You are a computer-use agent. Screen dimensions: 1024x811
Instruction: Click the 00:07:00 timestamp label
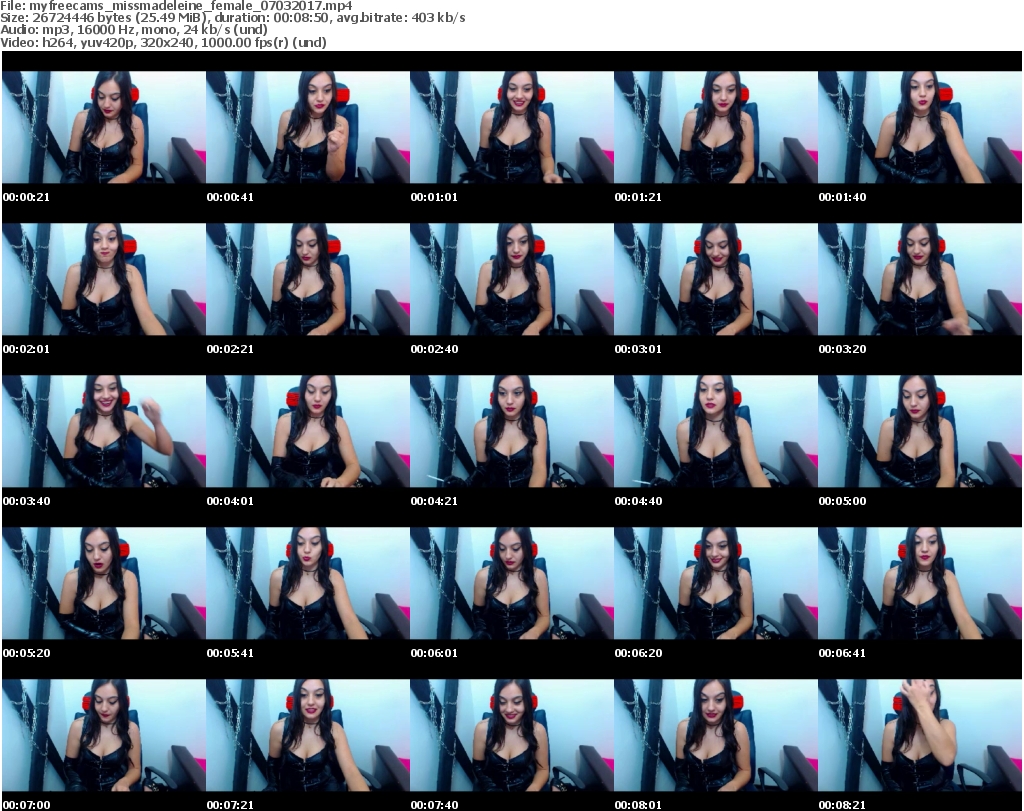26,805
